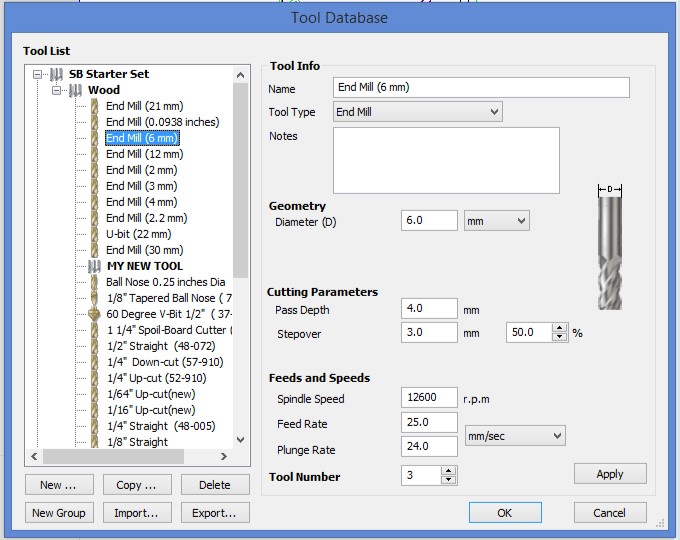Screen dimensions: 680x540
Task: Click the 1/4" Up-cut (52-910) bit icon
Action: (x=95, y=378)
